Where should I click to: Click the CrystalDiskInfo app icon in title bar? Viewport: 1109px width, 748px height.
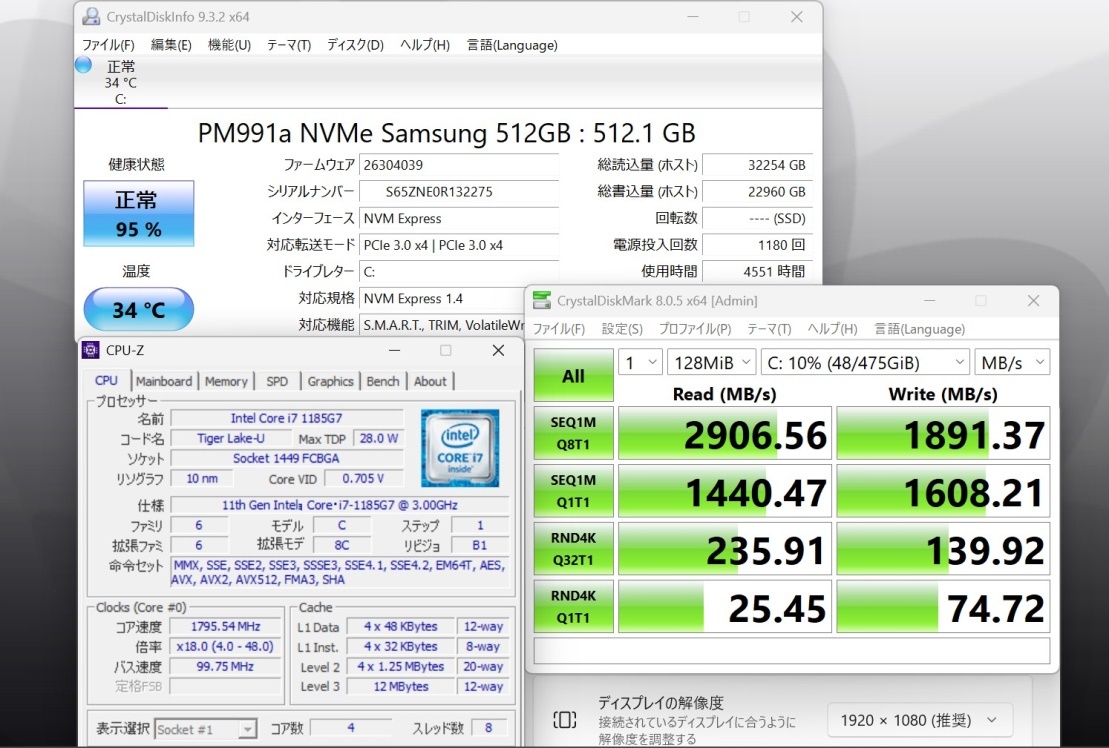point(91,16)
